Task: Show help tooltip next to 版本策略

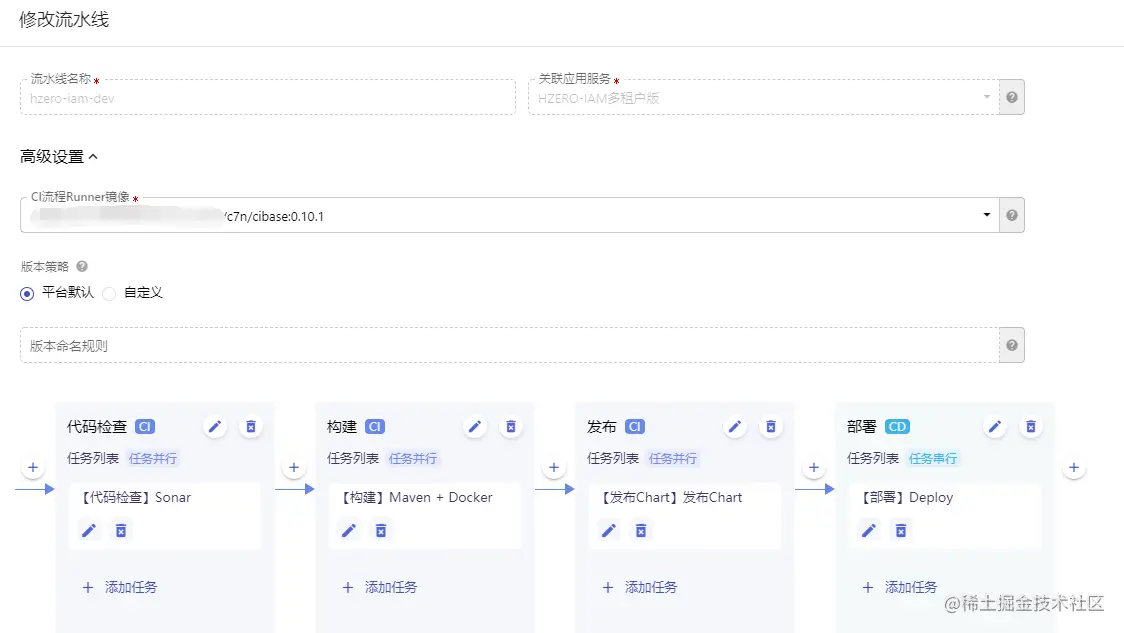Action: 82,266
